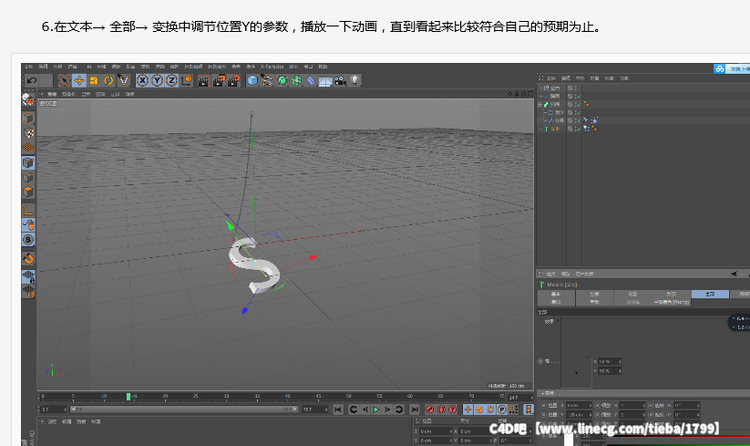Click the Tweak mouse icon
Viewport: 750px width, 446px height.
[x=28, y=225]
